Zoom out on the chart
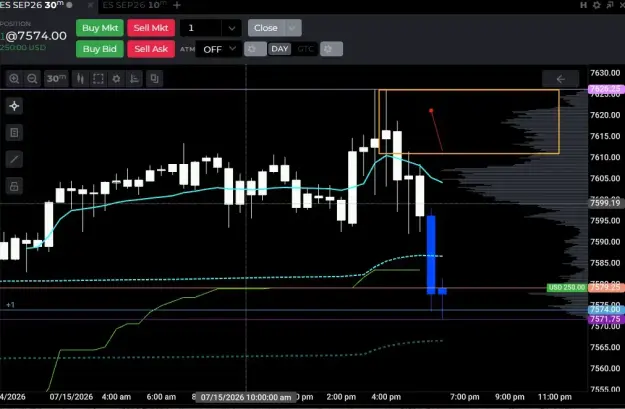This screenshot has height=409, width=625. (x=32, y=79)
